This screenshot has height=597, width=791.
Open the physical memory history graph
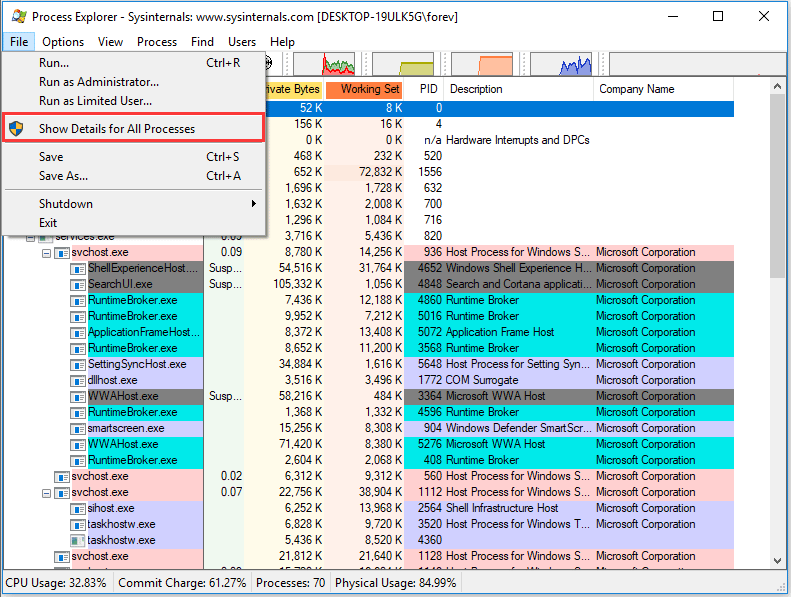click(482, 64)
